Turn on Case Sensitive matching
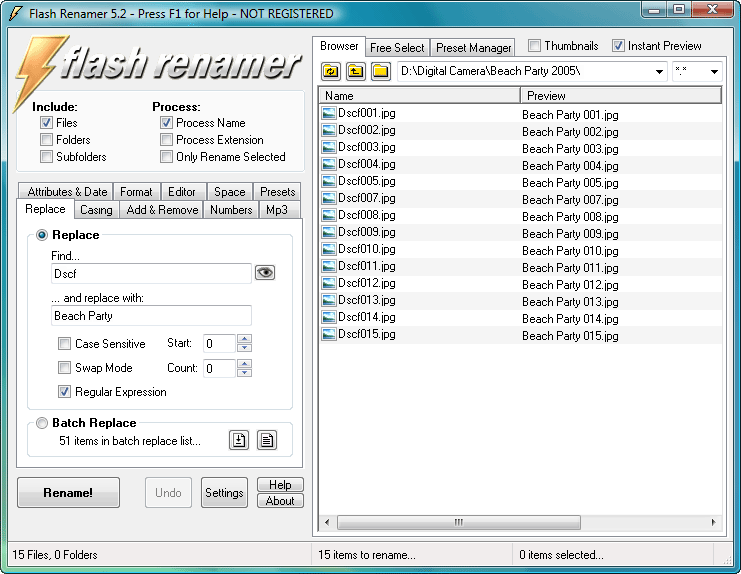Viewport: 741px width, 574px height. click(x=64, y=343)
